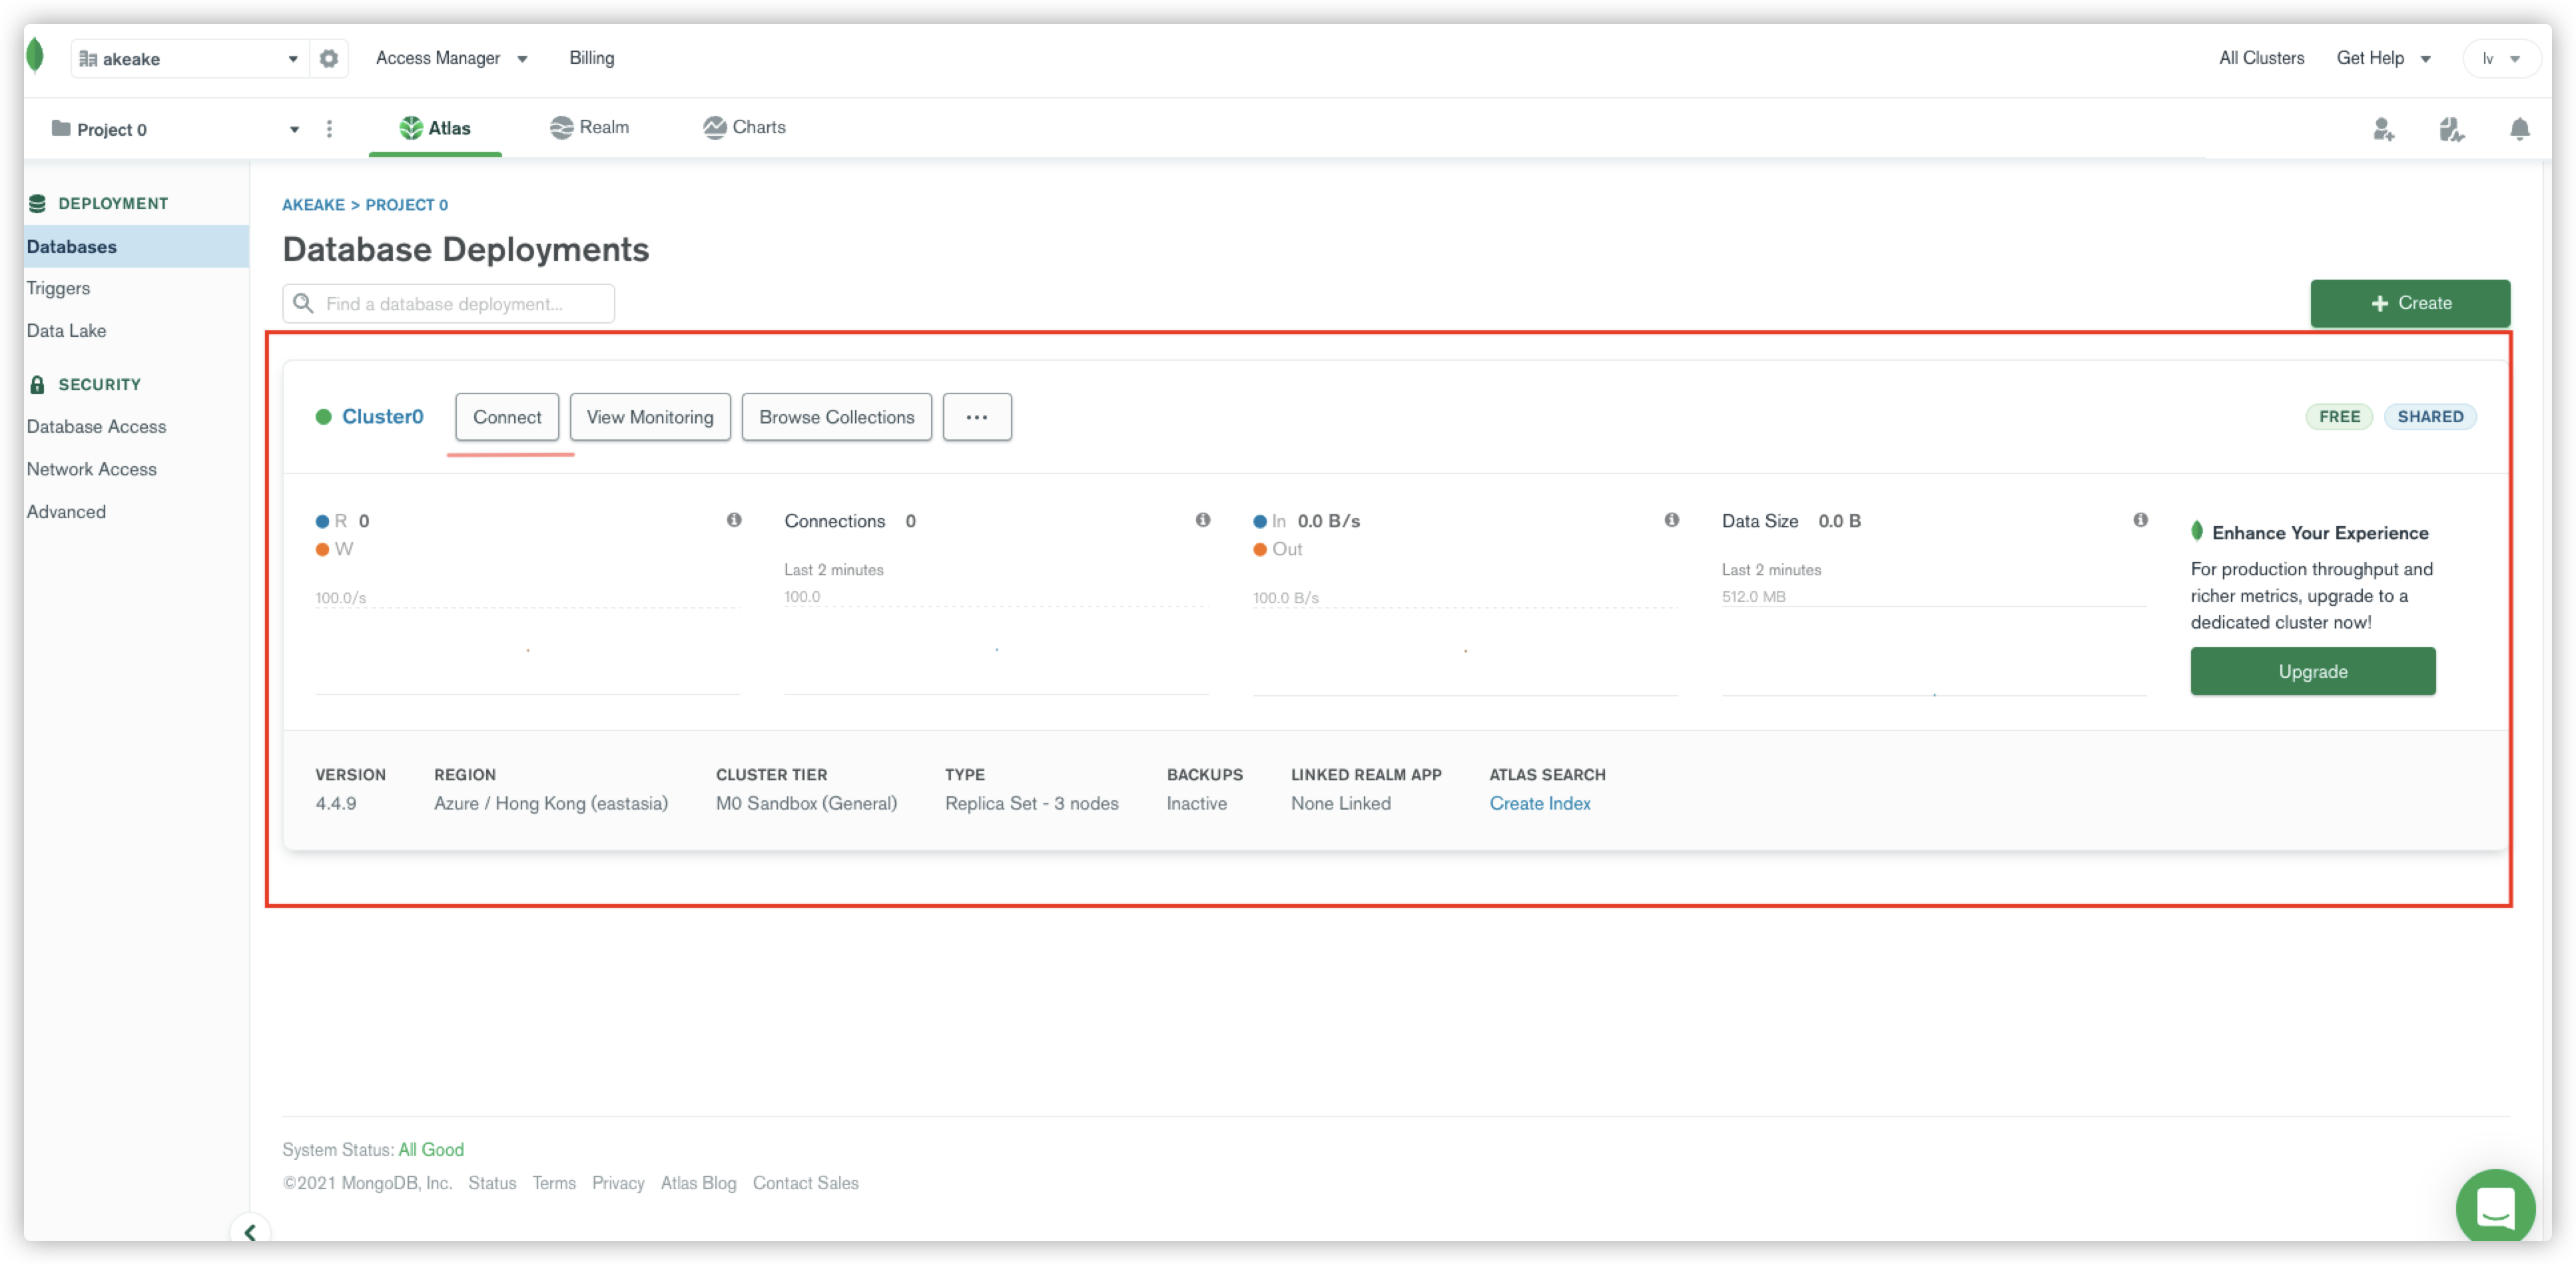This screenshot has height=1265, width=2576.
Task: Click the MongoDB leaf logo
Action: tap(36, 56)
